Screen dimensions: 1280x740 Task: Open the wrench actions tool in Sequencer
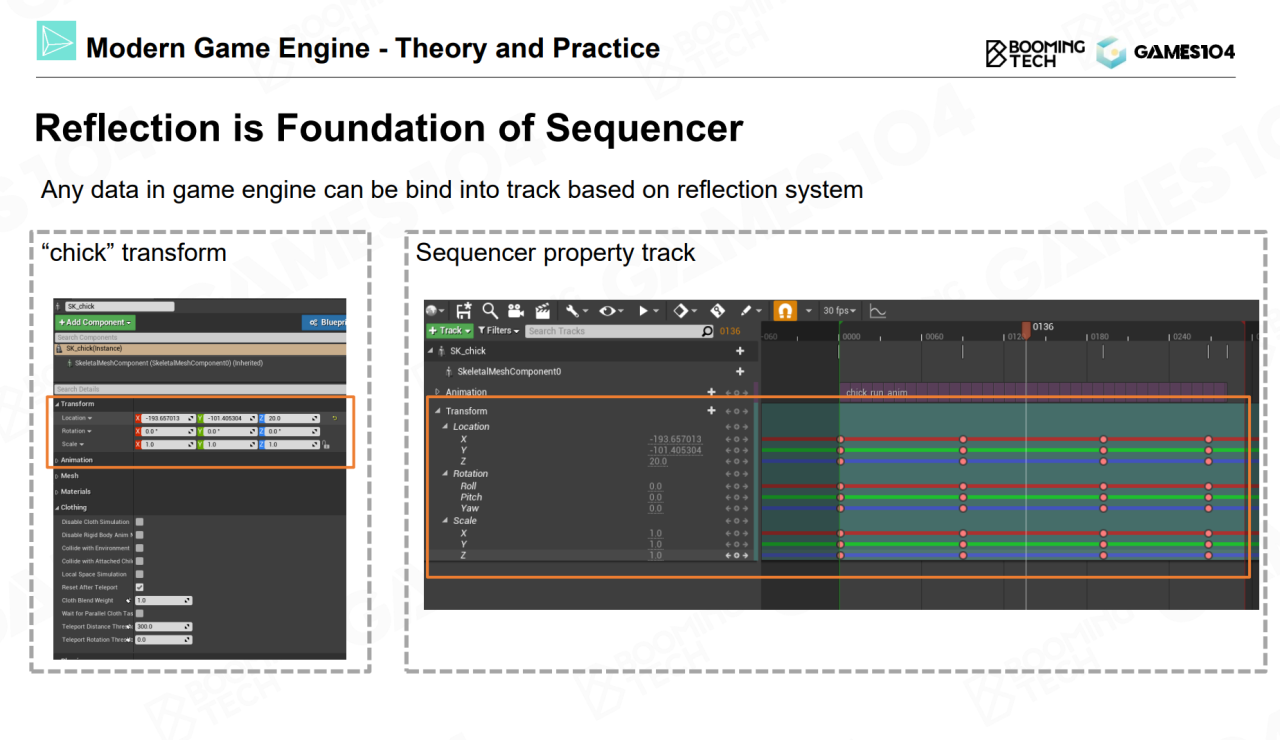575,311
